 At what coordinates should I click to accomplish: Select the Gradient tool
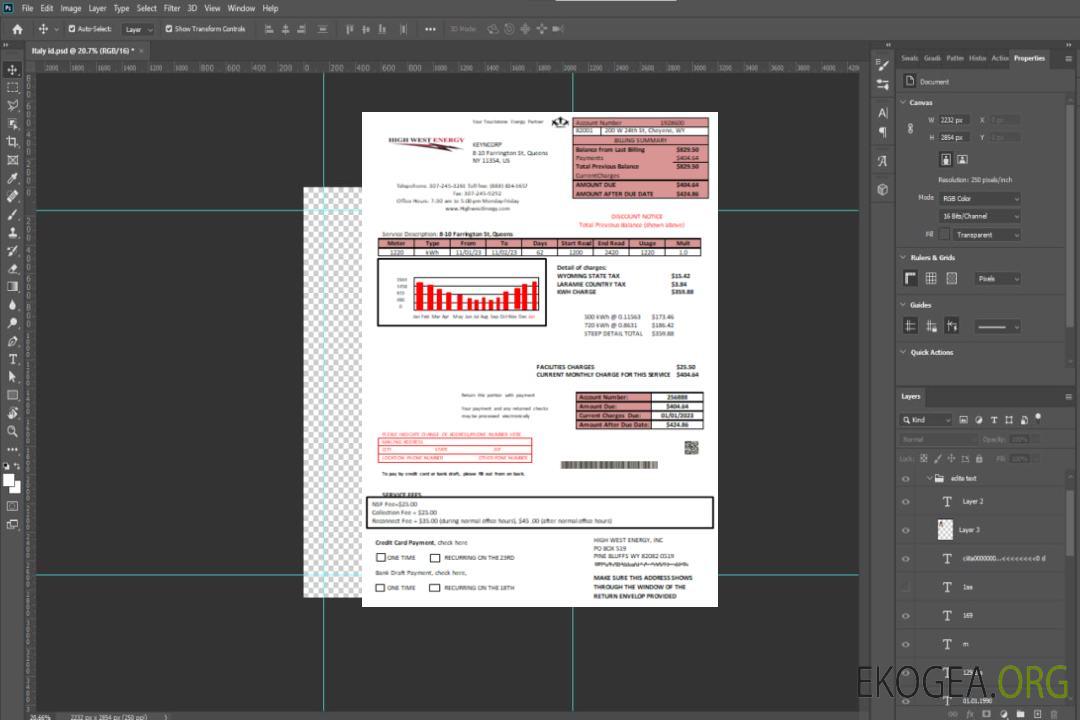(x=12, y=287)
